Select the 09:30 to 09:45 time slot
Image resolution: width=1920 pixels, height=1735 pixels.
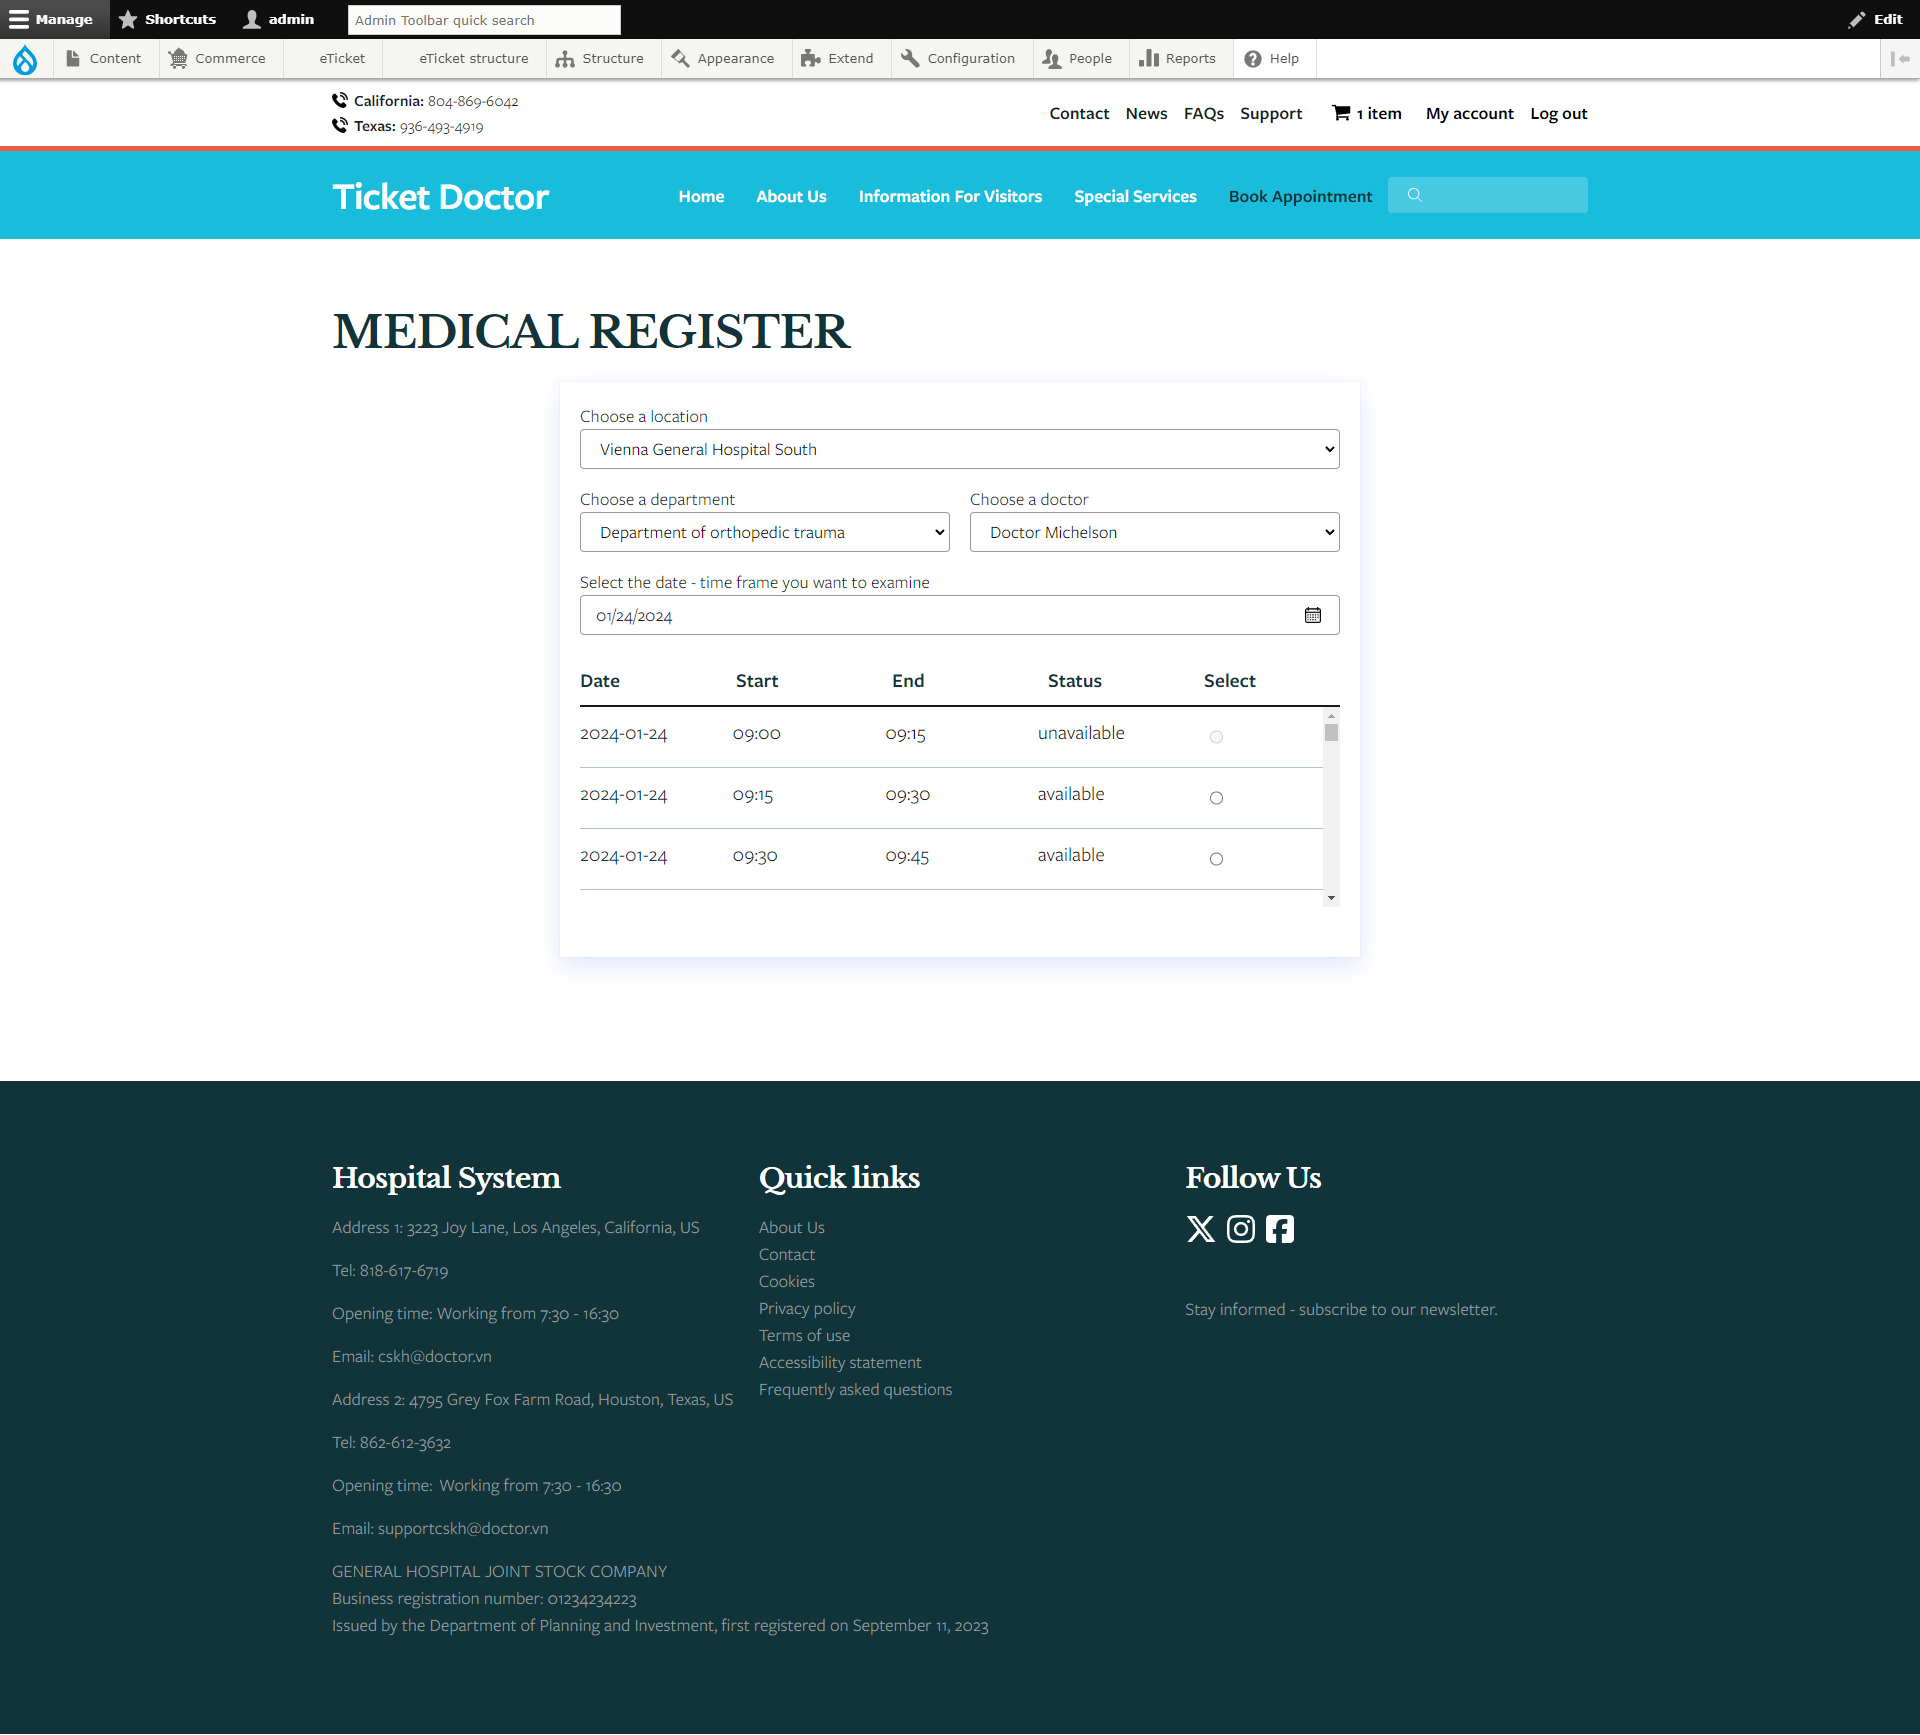click(1216, 859)
